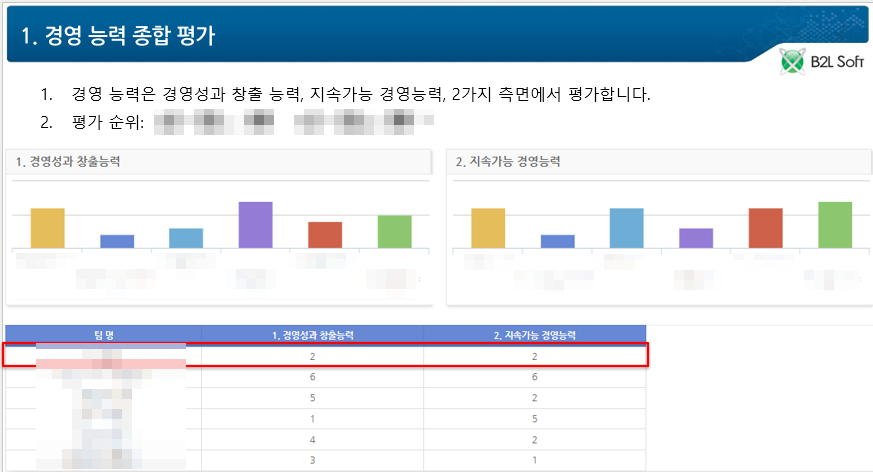The image size is (873, 472).
Task: Click the light blue bar in 지속가능 경영능력 chart
Action: click(x=626, y=228)
